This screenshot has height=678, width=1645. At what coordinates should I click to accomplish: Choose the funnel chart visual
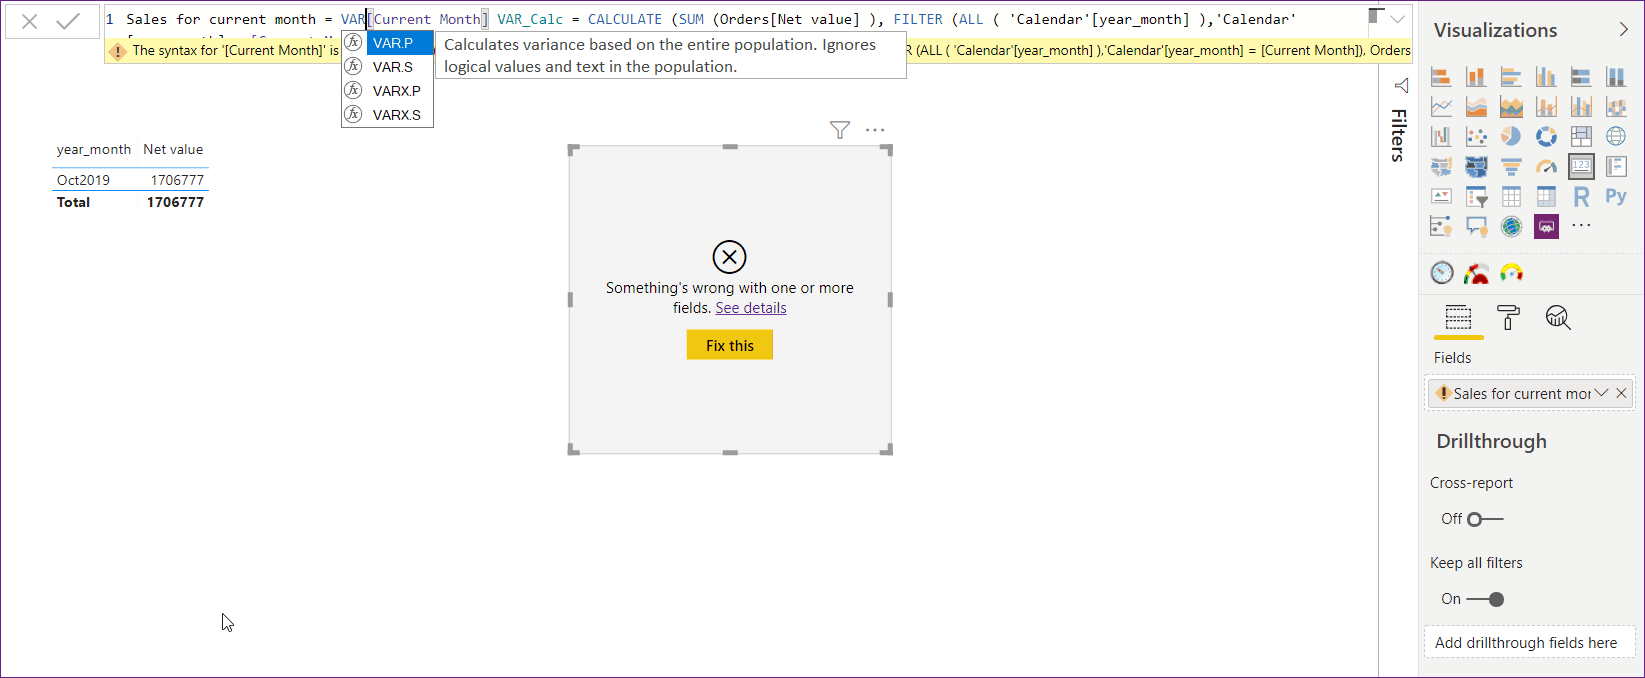point(1511,167)
